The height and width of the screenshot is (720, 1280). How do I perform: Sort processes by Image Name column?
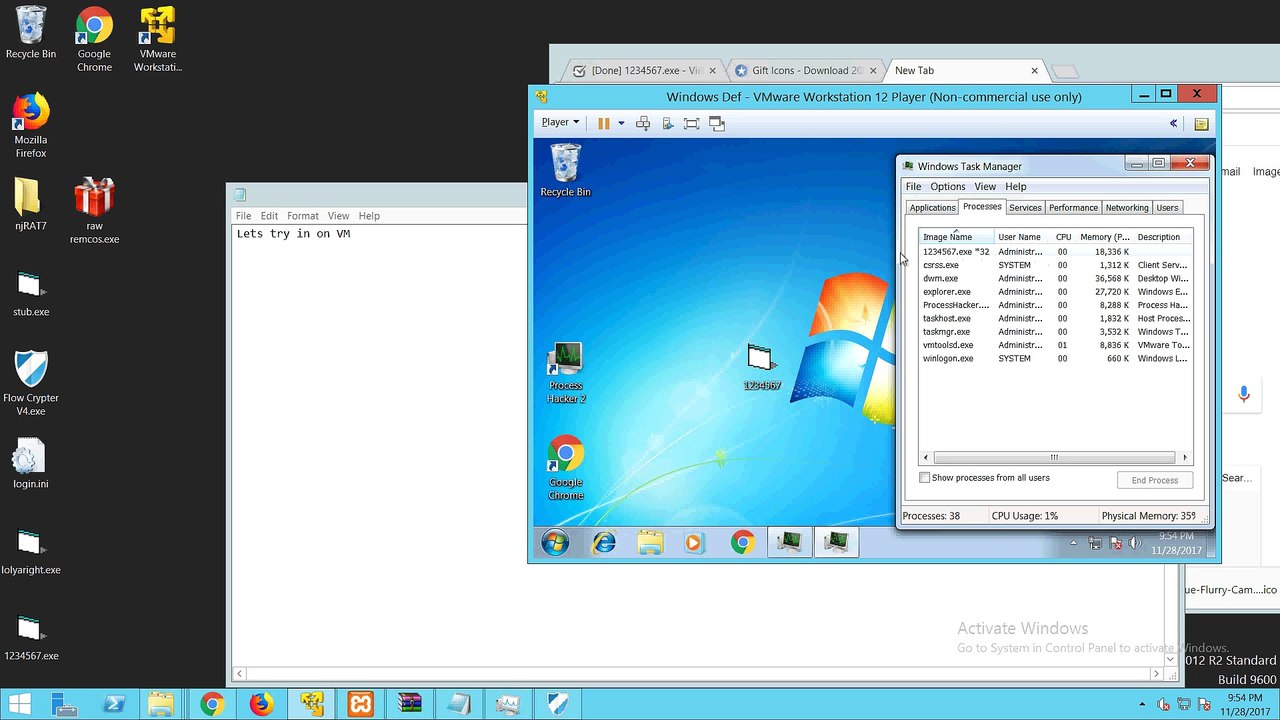(956, 237)
